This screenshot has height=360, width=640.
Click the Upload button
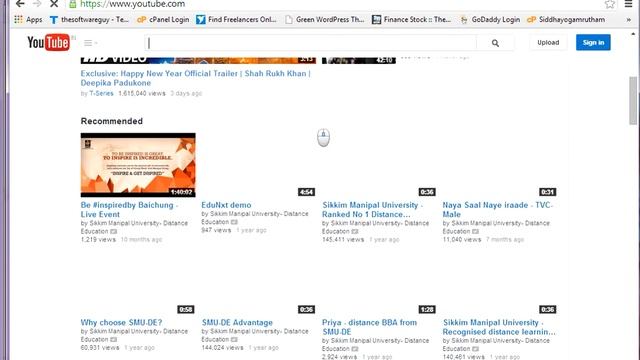(x=548, y=42)
